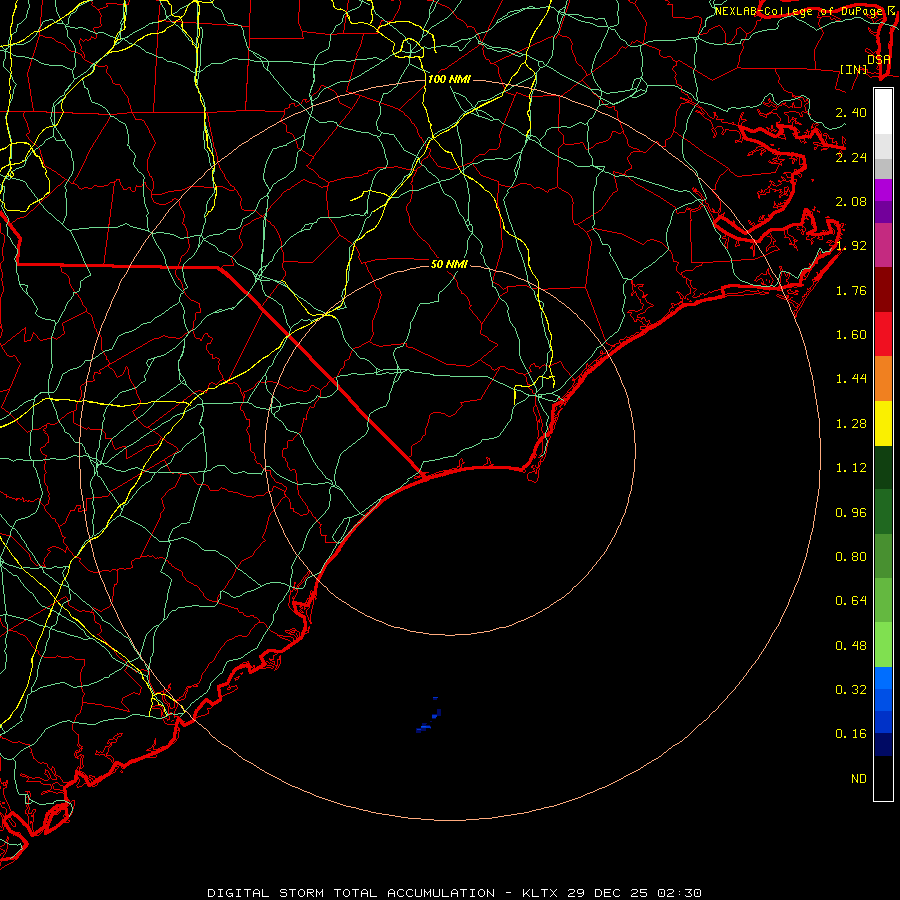Screen dimensions: 900x900
Task: Click the ND legend label
Action: (859, 779)
